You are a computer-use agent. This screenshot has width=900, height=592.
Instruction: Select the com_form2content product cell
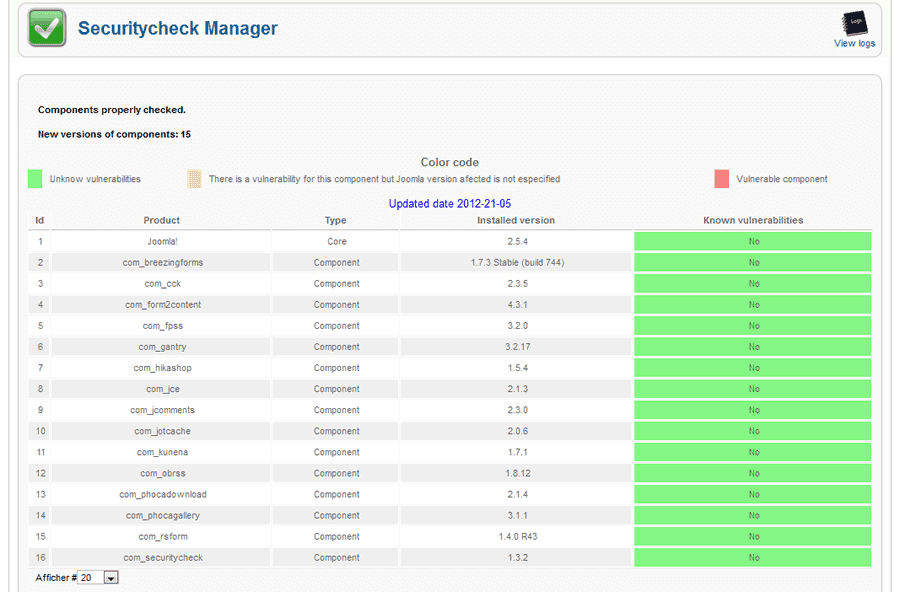tap(162, 305)
